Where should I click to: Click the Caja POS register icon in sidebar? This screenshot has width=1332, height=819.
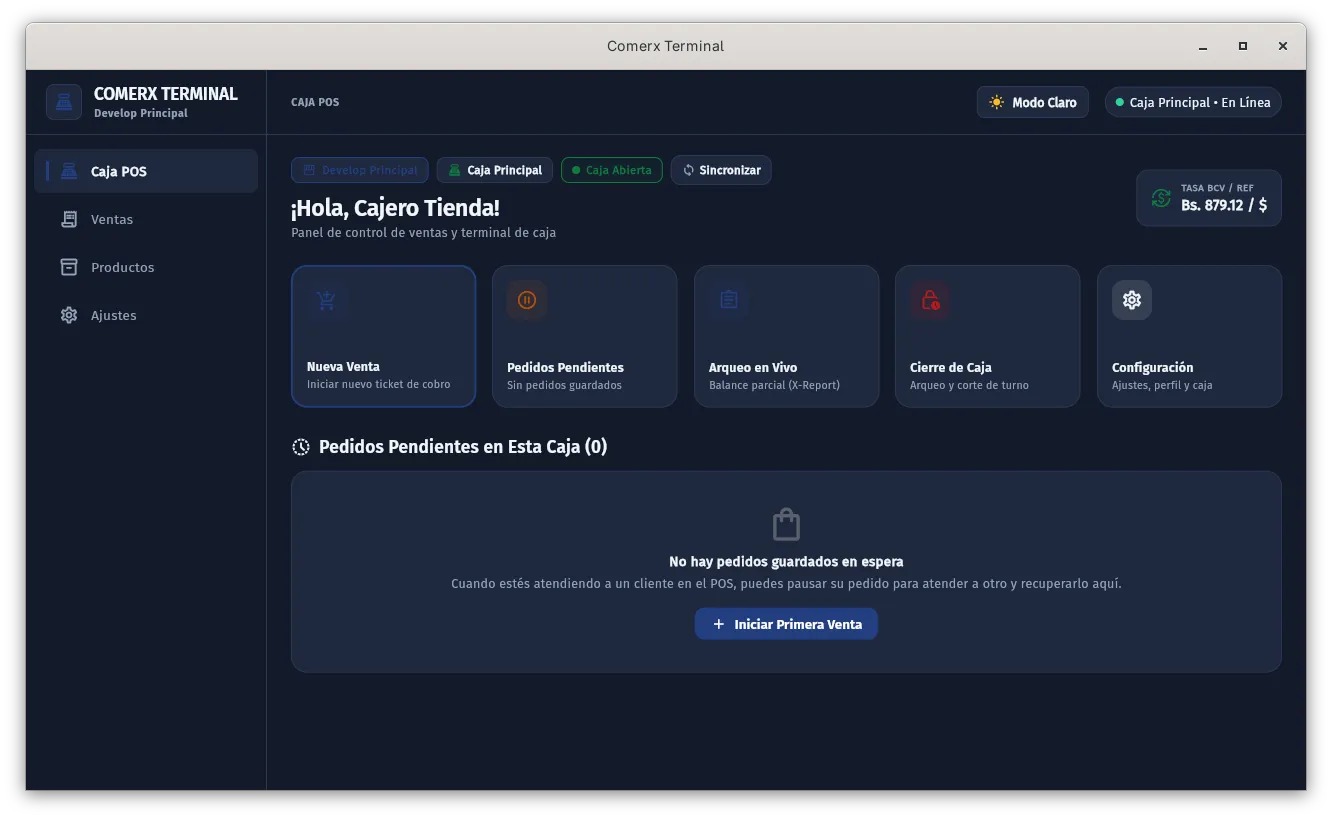coord(68,171)
